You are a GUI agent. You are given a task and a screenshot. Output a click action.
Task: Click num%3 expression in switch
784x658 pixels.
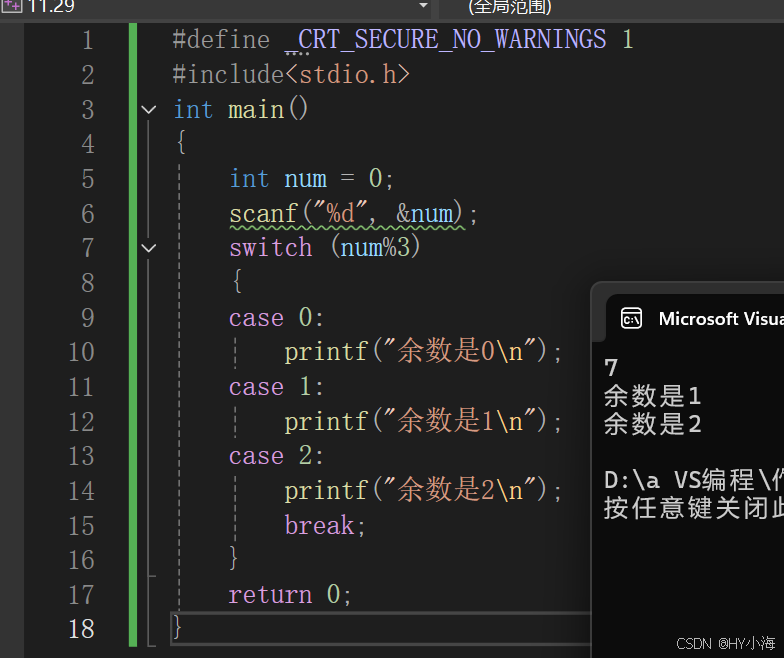click(x=375, y=248)
